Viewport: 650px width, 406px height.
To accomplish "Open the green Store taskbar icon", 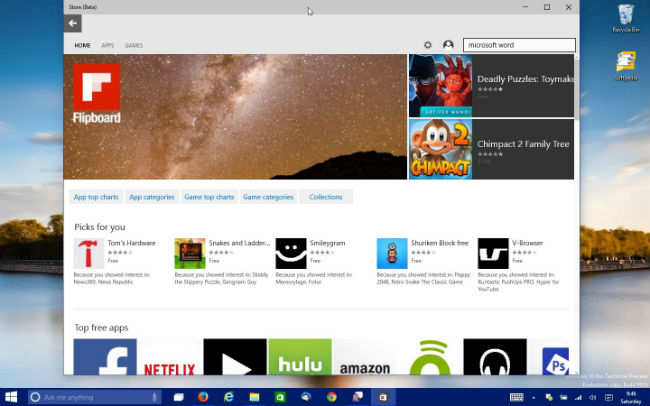I will [x=280, y=397].
